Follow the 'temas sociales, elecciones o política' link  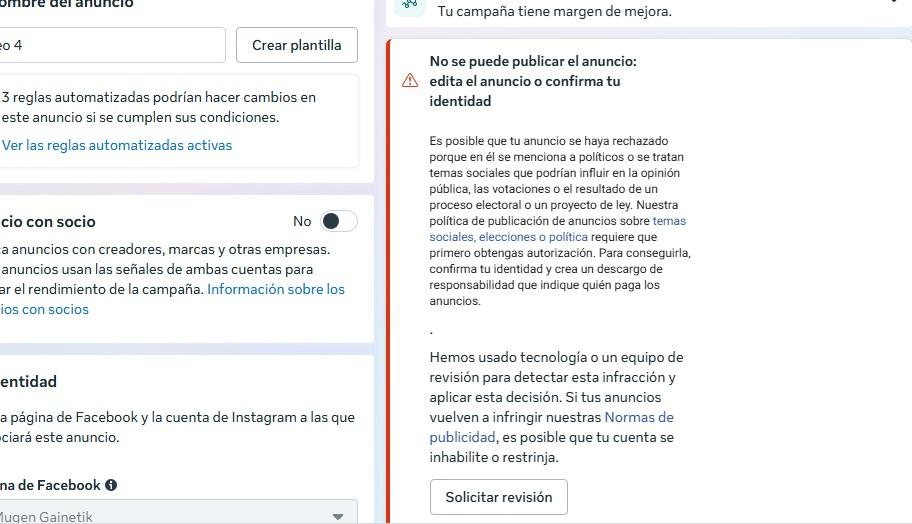pyautogui.click(x=508, y=237)
